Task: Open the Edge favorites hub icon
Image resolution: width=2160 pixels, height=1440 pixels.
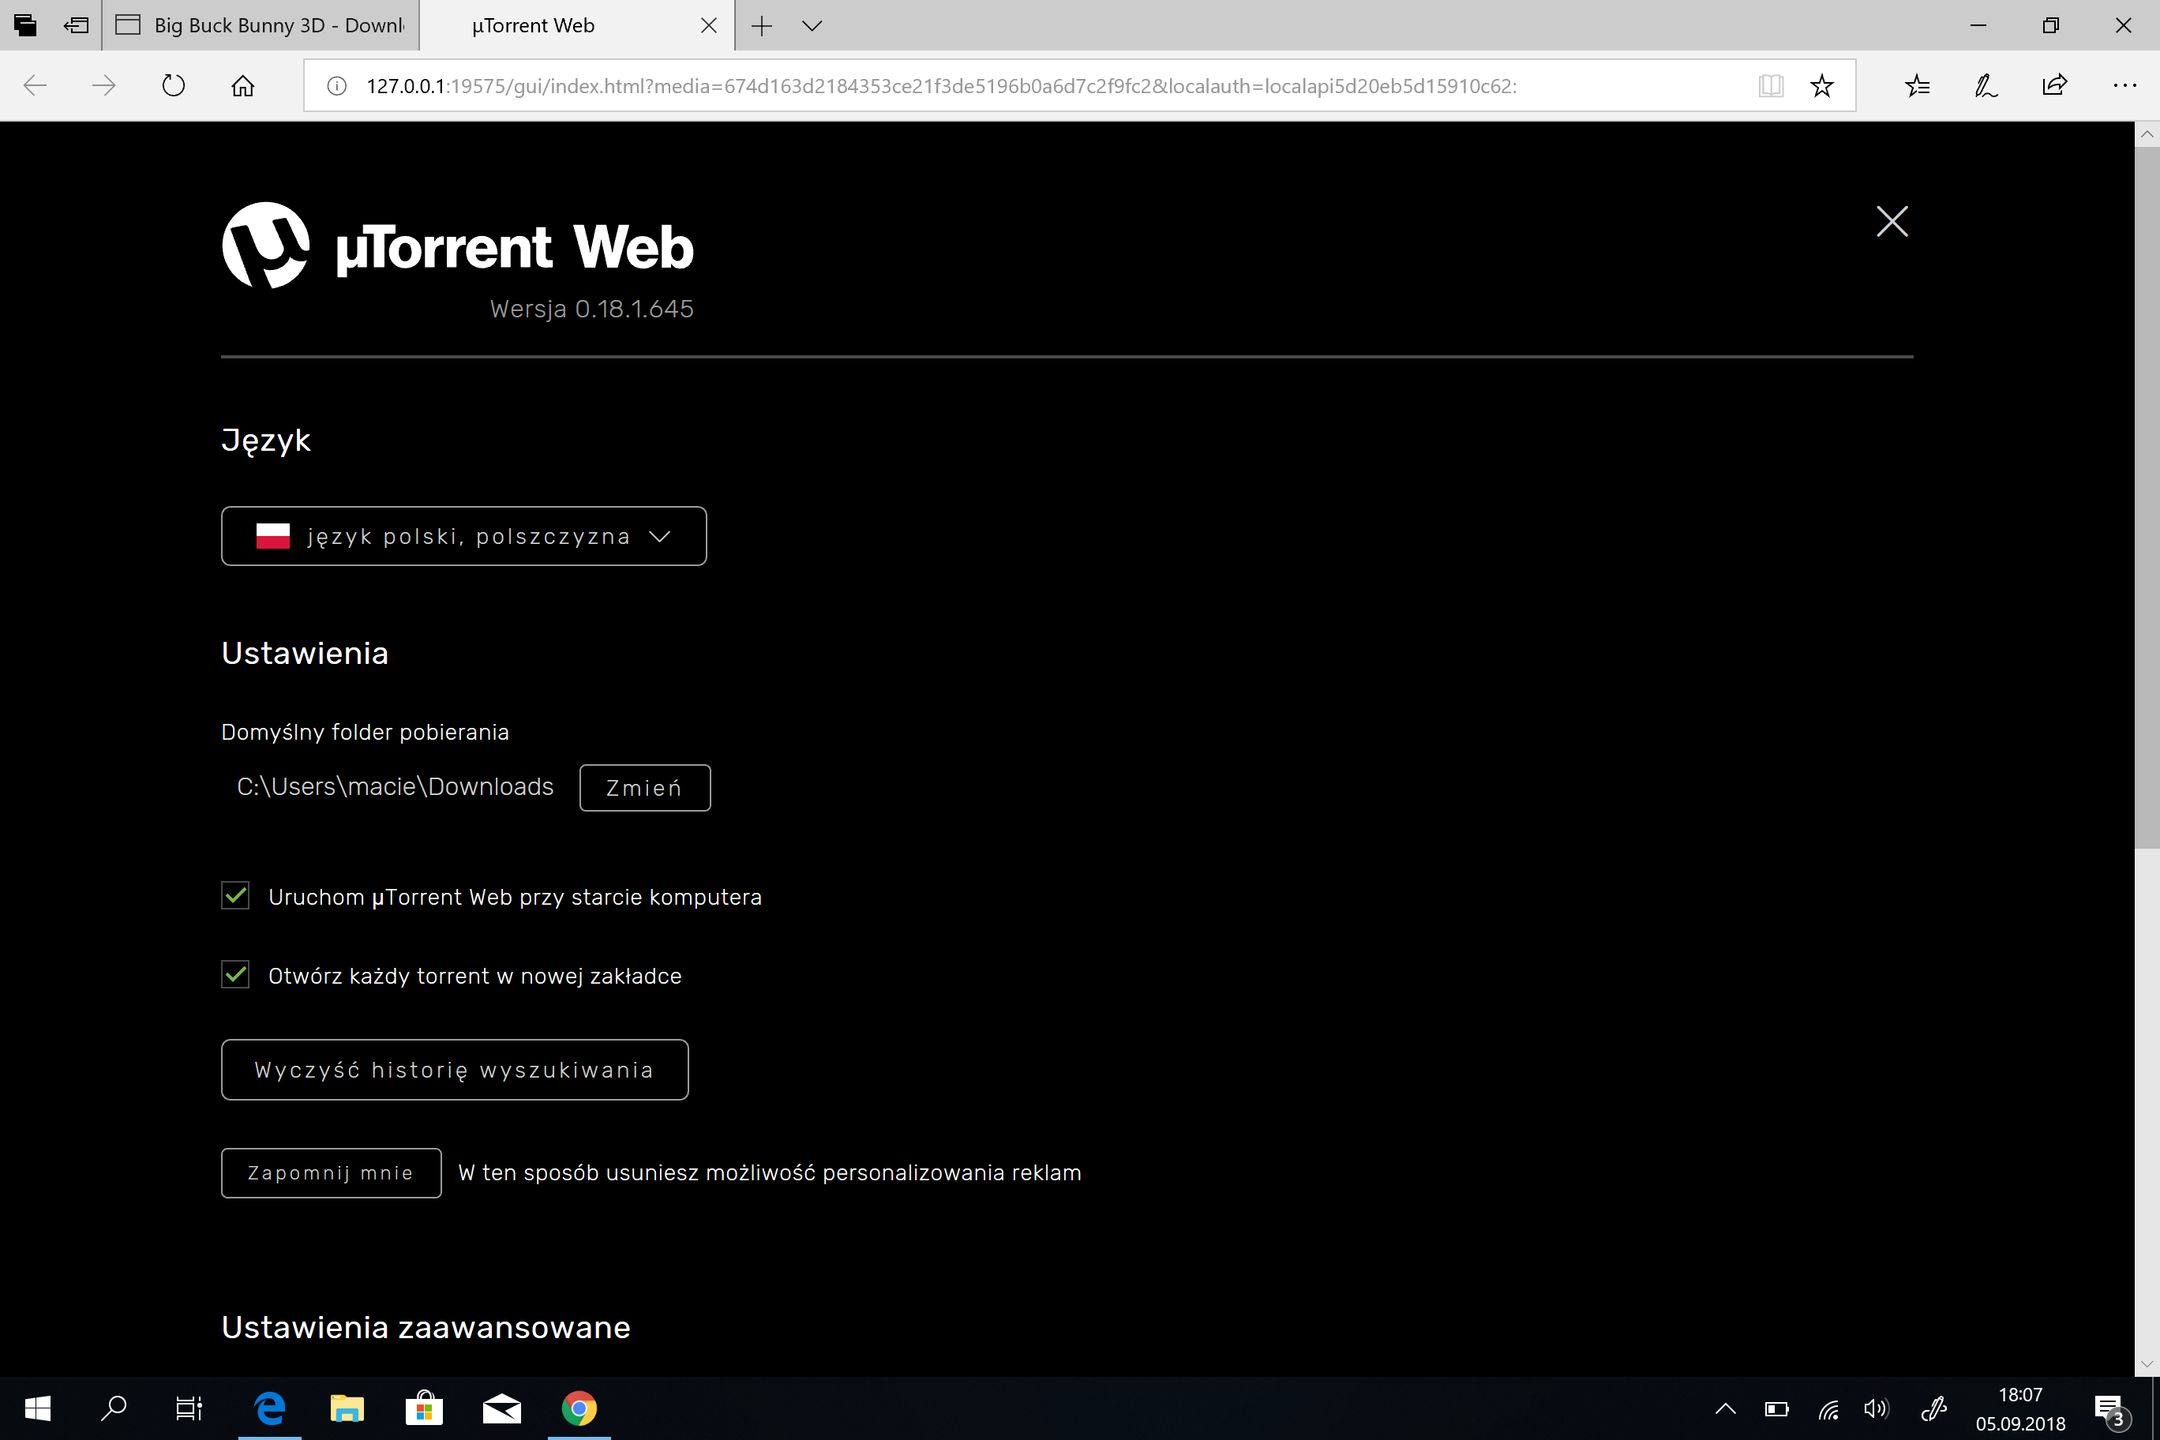Action: 1917,86
